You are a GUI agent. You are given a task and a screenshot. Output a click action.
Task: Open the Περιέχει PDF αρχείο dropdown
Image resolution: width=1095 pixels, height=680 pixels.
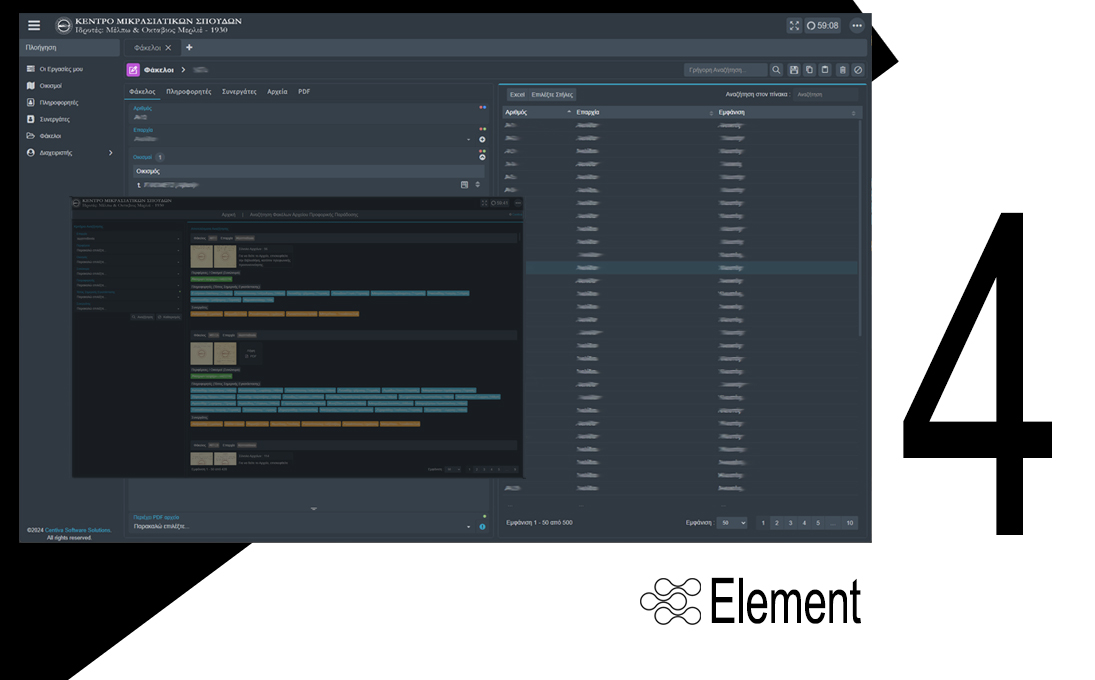pyautogui.click(x=302, y=526)
